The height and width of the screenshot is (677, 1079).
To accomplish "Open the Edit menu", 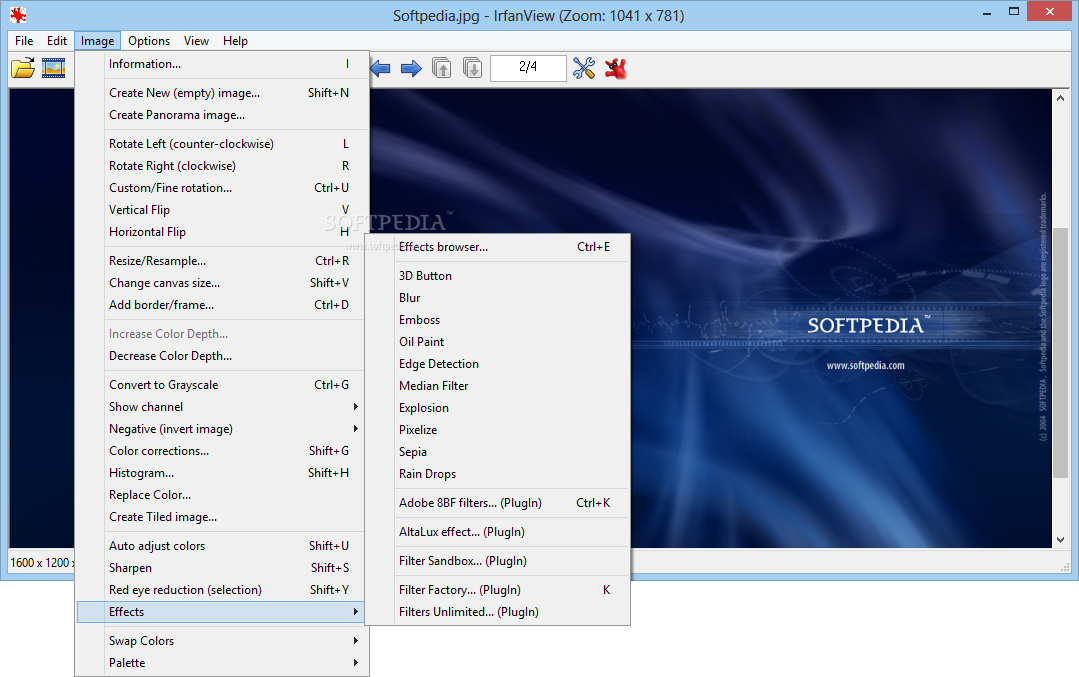I will [x=56, y=41].
